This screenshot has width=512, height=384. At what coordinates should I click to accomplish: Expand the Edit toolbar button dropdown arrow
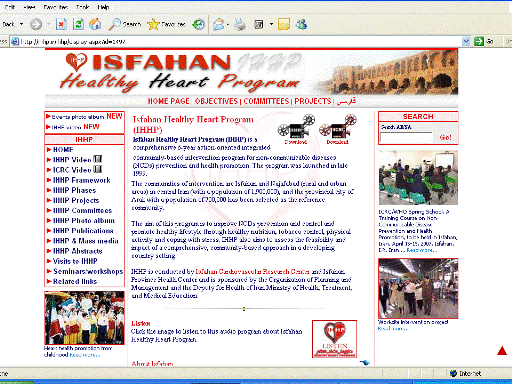[271, 24]
